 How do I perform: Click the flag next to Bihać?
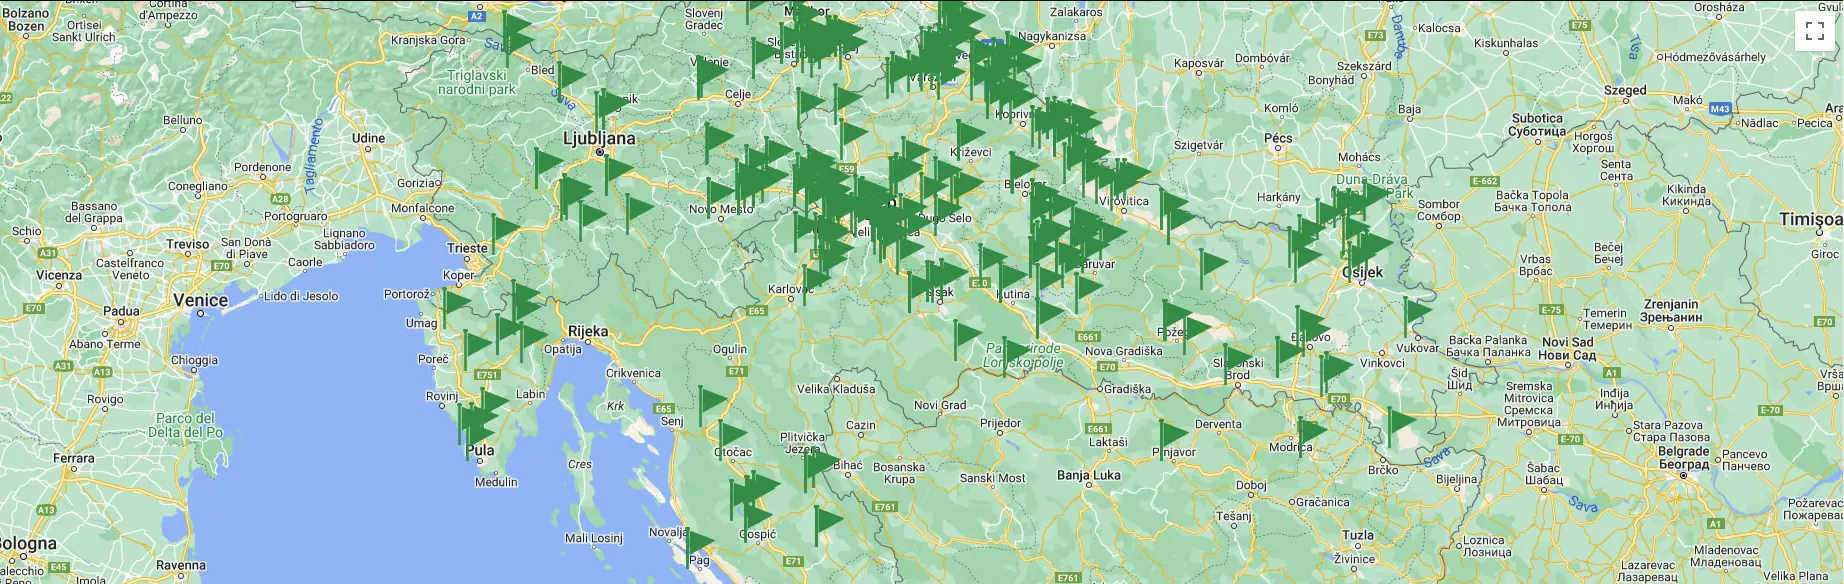click(820, 463)
